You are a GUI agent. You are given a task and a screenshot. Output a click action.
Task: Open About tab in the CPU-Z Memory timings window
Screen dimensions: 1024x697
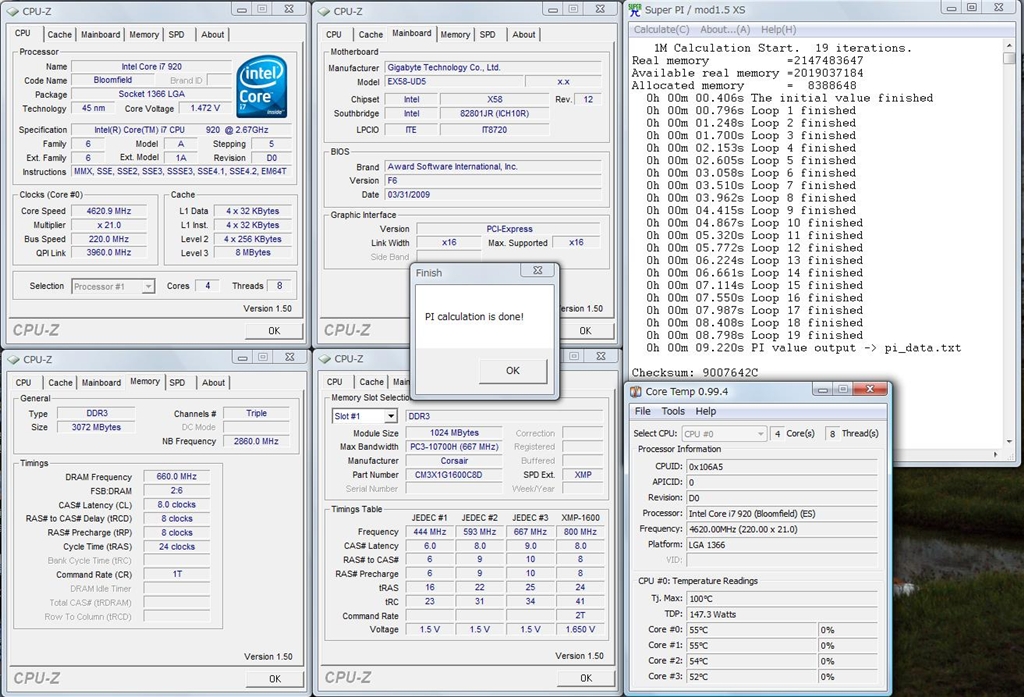tap(213, 382)
